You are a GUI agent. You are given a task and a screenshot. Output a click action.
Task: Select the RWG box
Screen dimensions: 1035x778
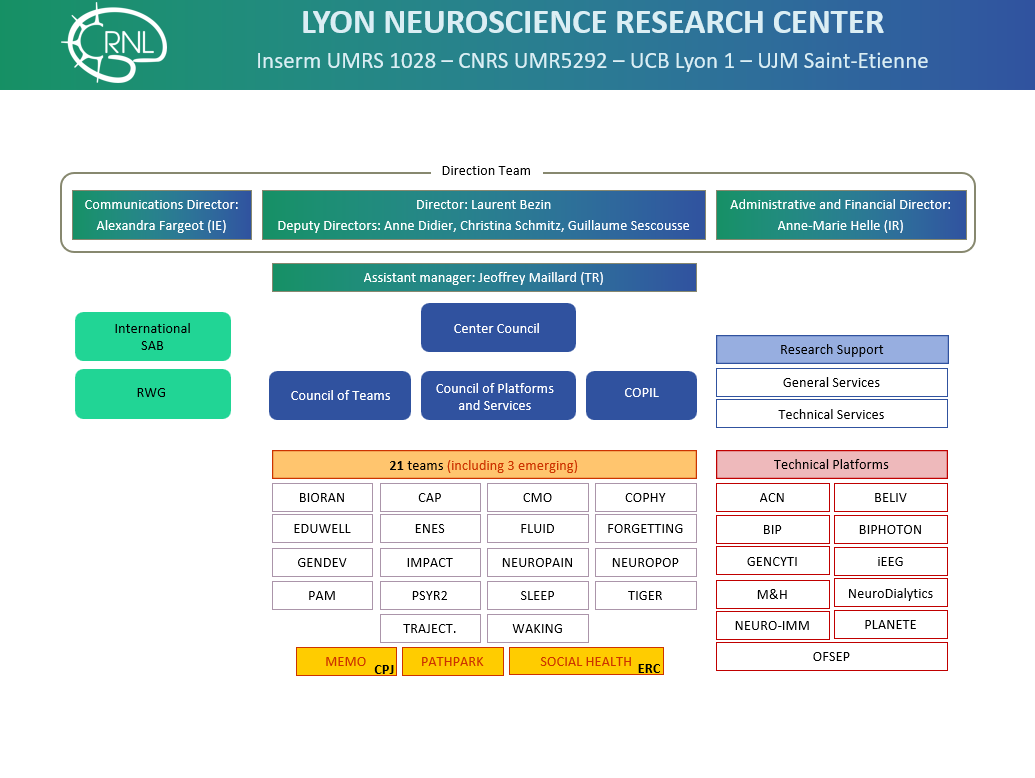pos(152,393)
